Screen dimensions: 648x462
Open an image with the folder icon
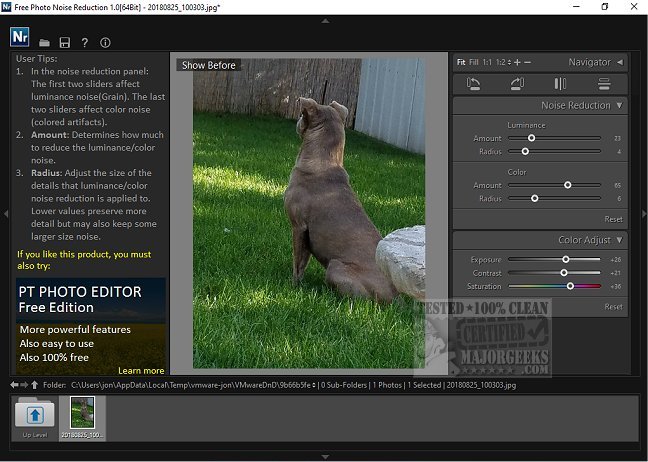[x=45, y=43]
